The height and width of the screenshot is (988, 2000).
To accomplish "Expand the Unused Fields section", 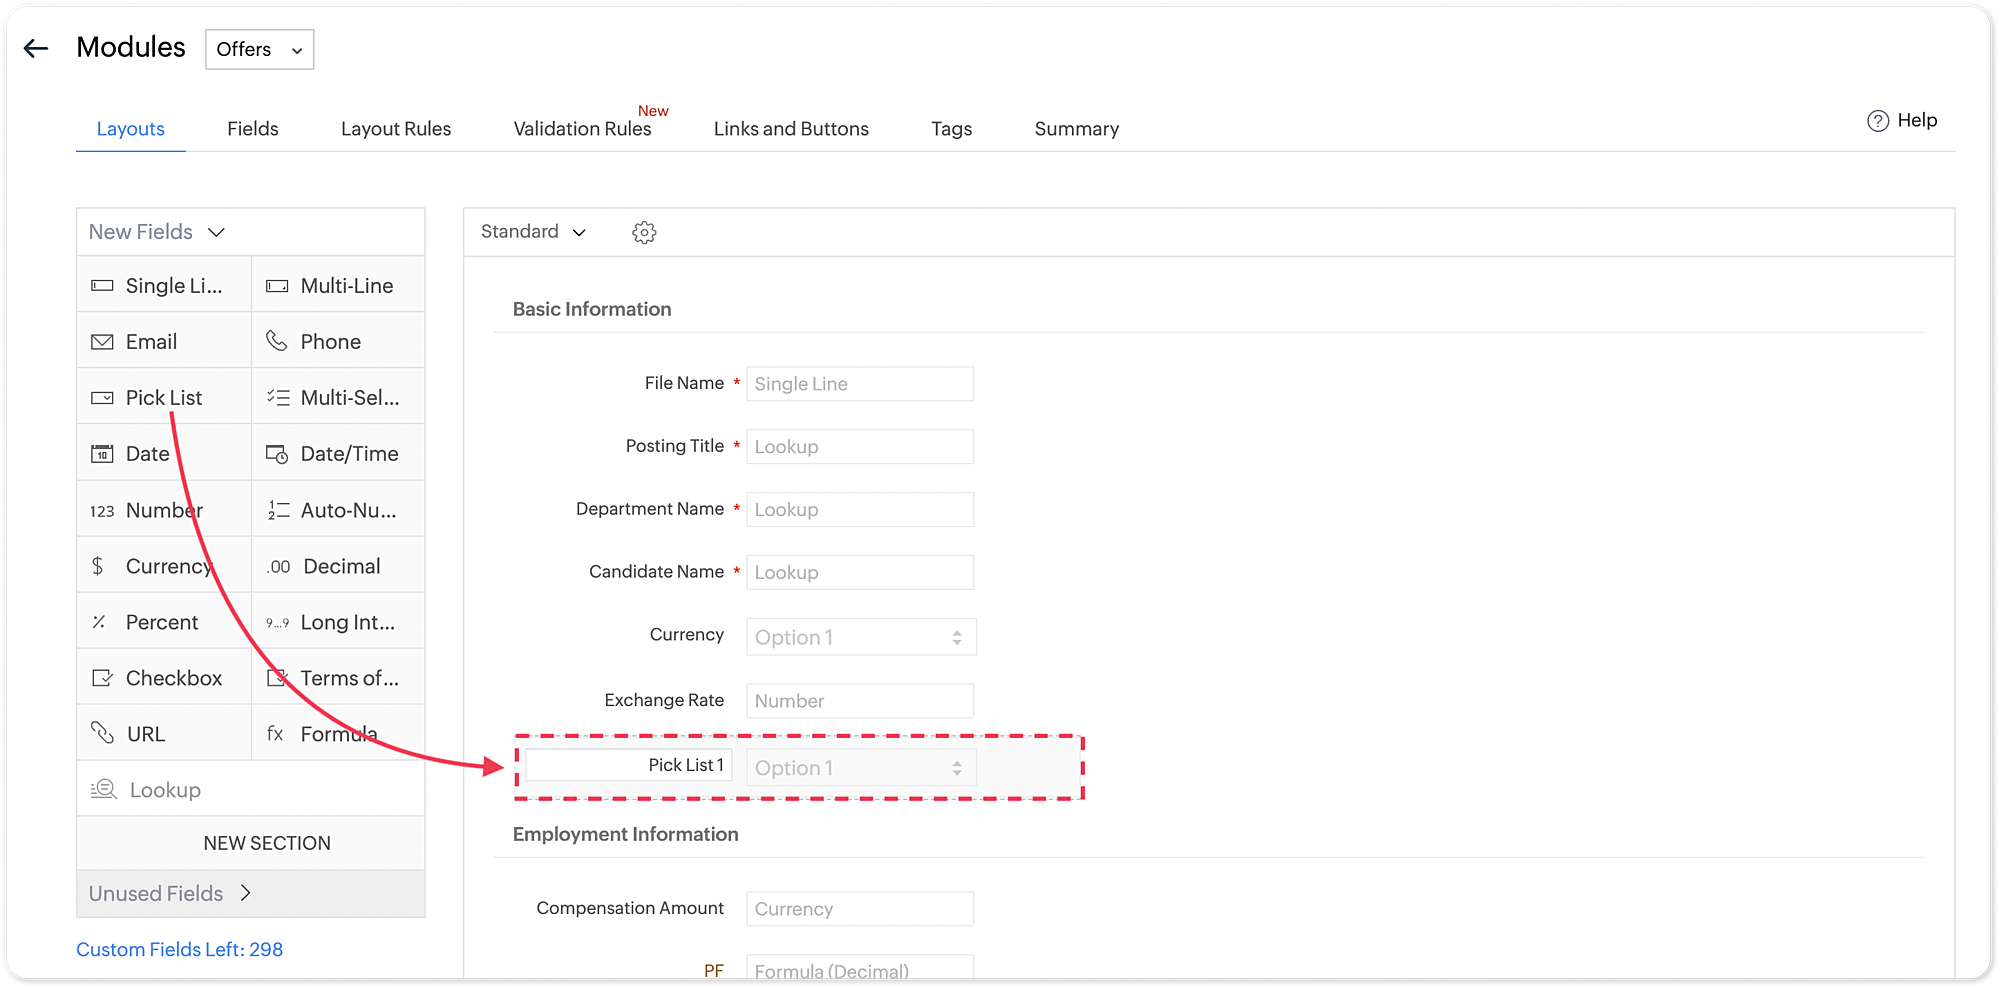I will [x=170, y=893].
